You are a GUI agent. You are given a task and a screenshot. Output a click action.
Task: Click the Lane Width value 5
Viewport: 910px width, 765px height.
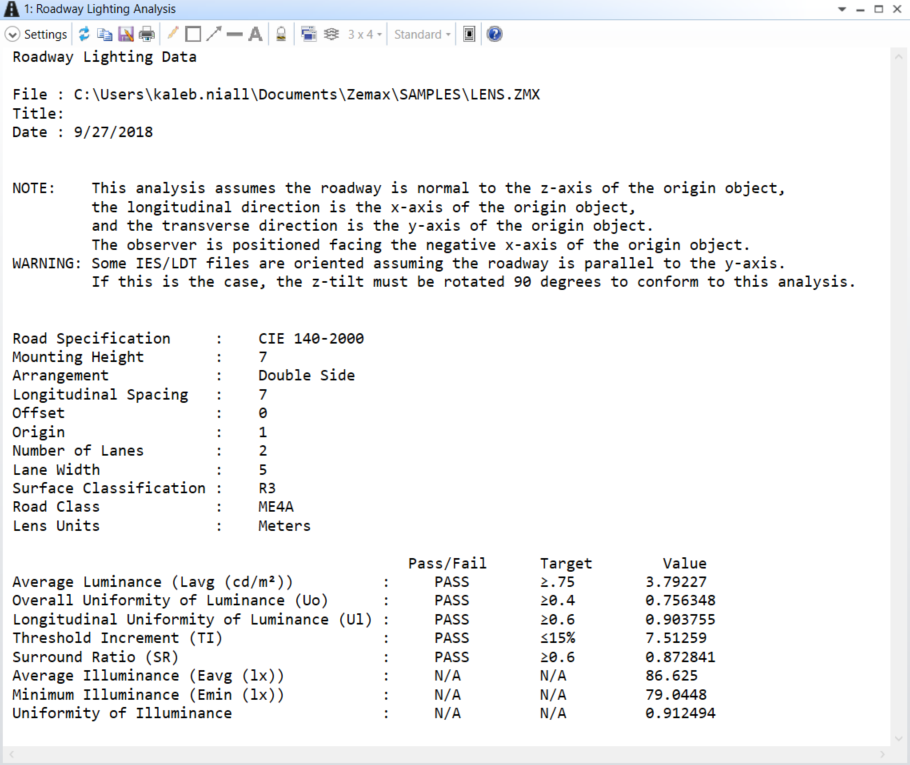click(x=263, y=470)
